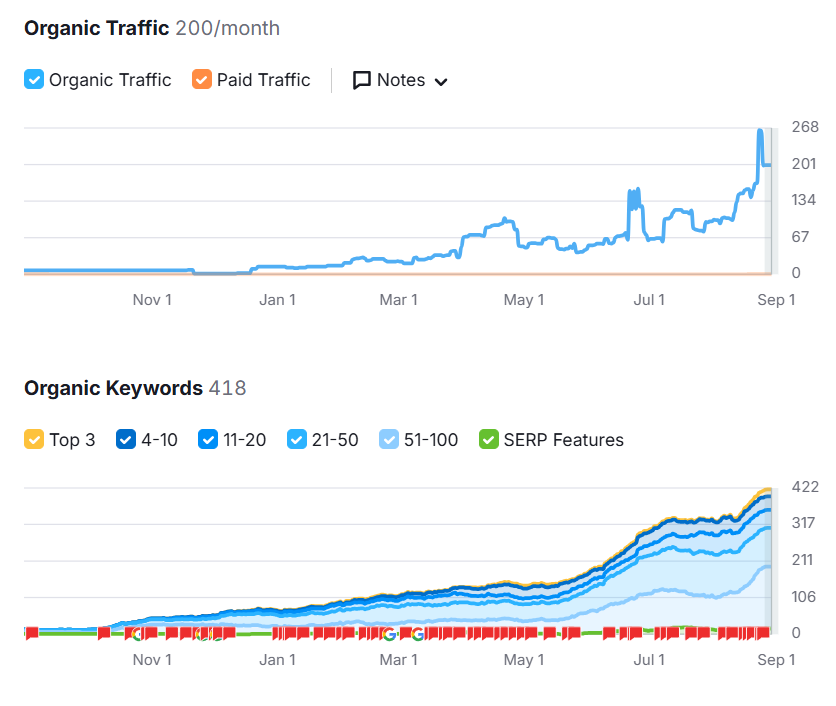Click the Organic Traffic chart heading
Screen dimensions: 836x706
pos(96,28)
